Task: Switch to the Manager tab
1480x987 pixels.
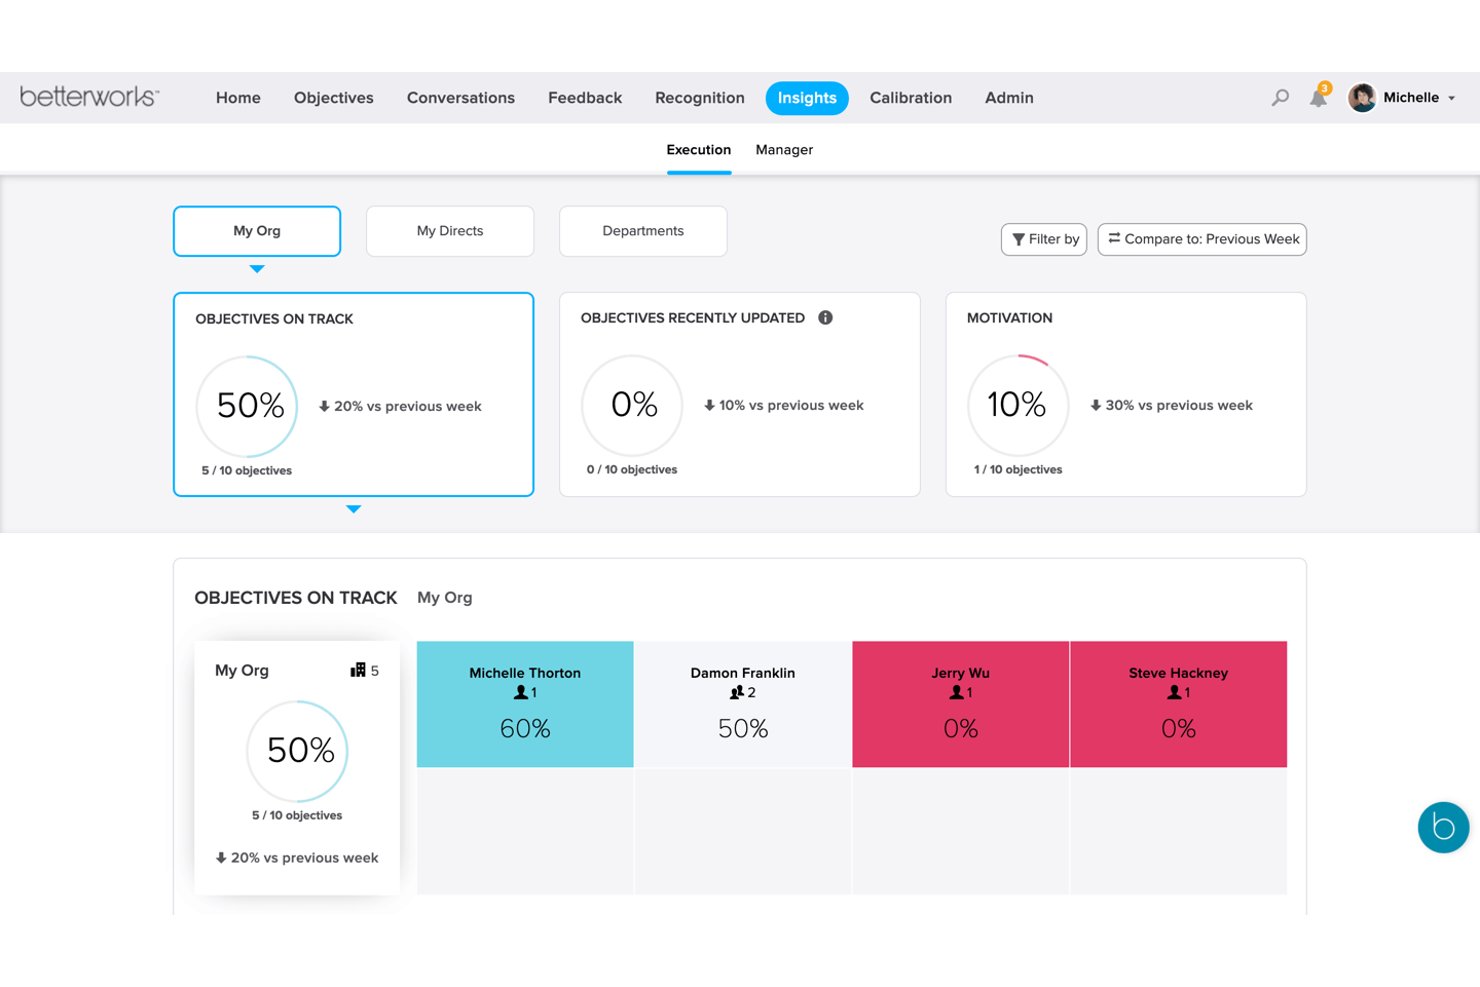Action: [x=784, y=150]
